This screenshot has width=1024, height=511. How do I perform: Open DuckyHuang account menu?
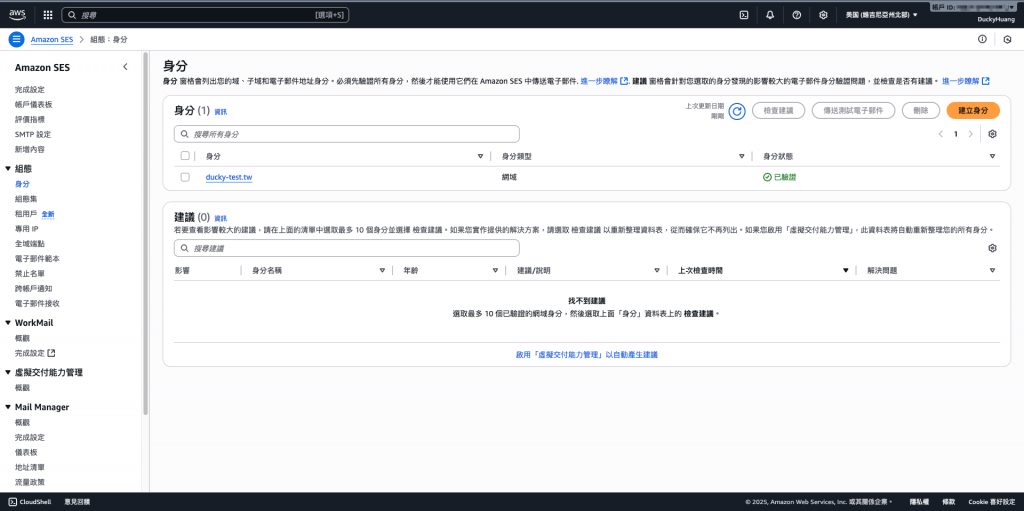click(997, 19)
